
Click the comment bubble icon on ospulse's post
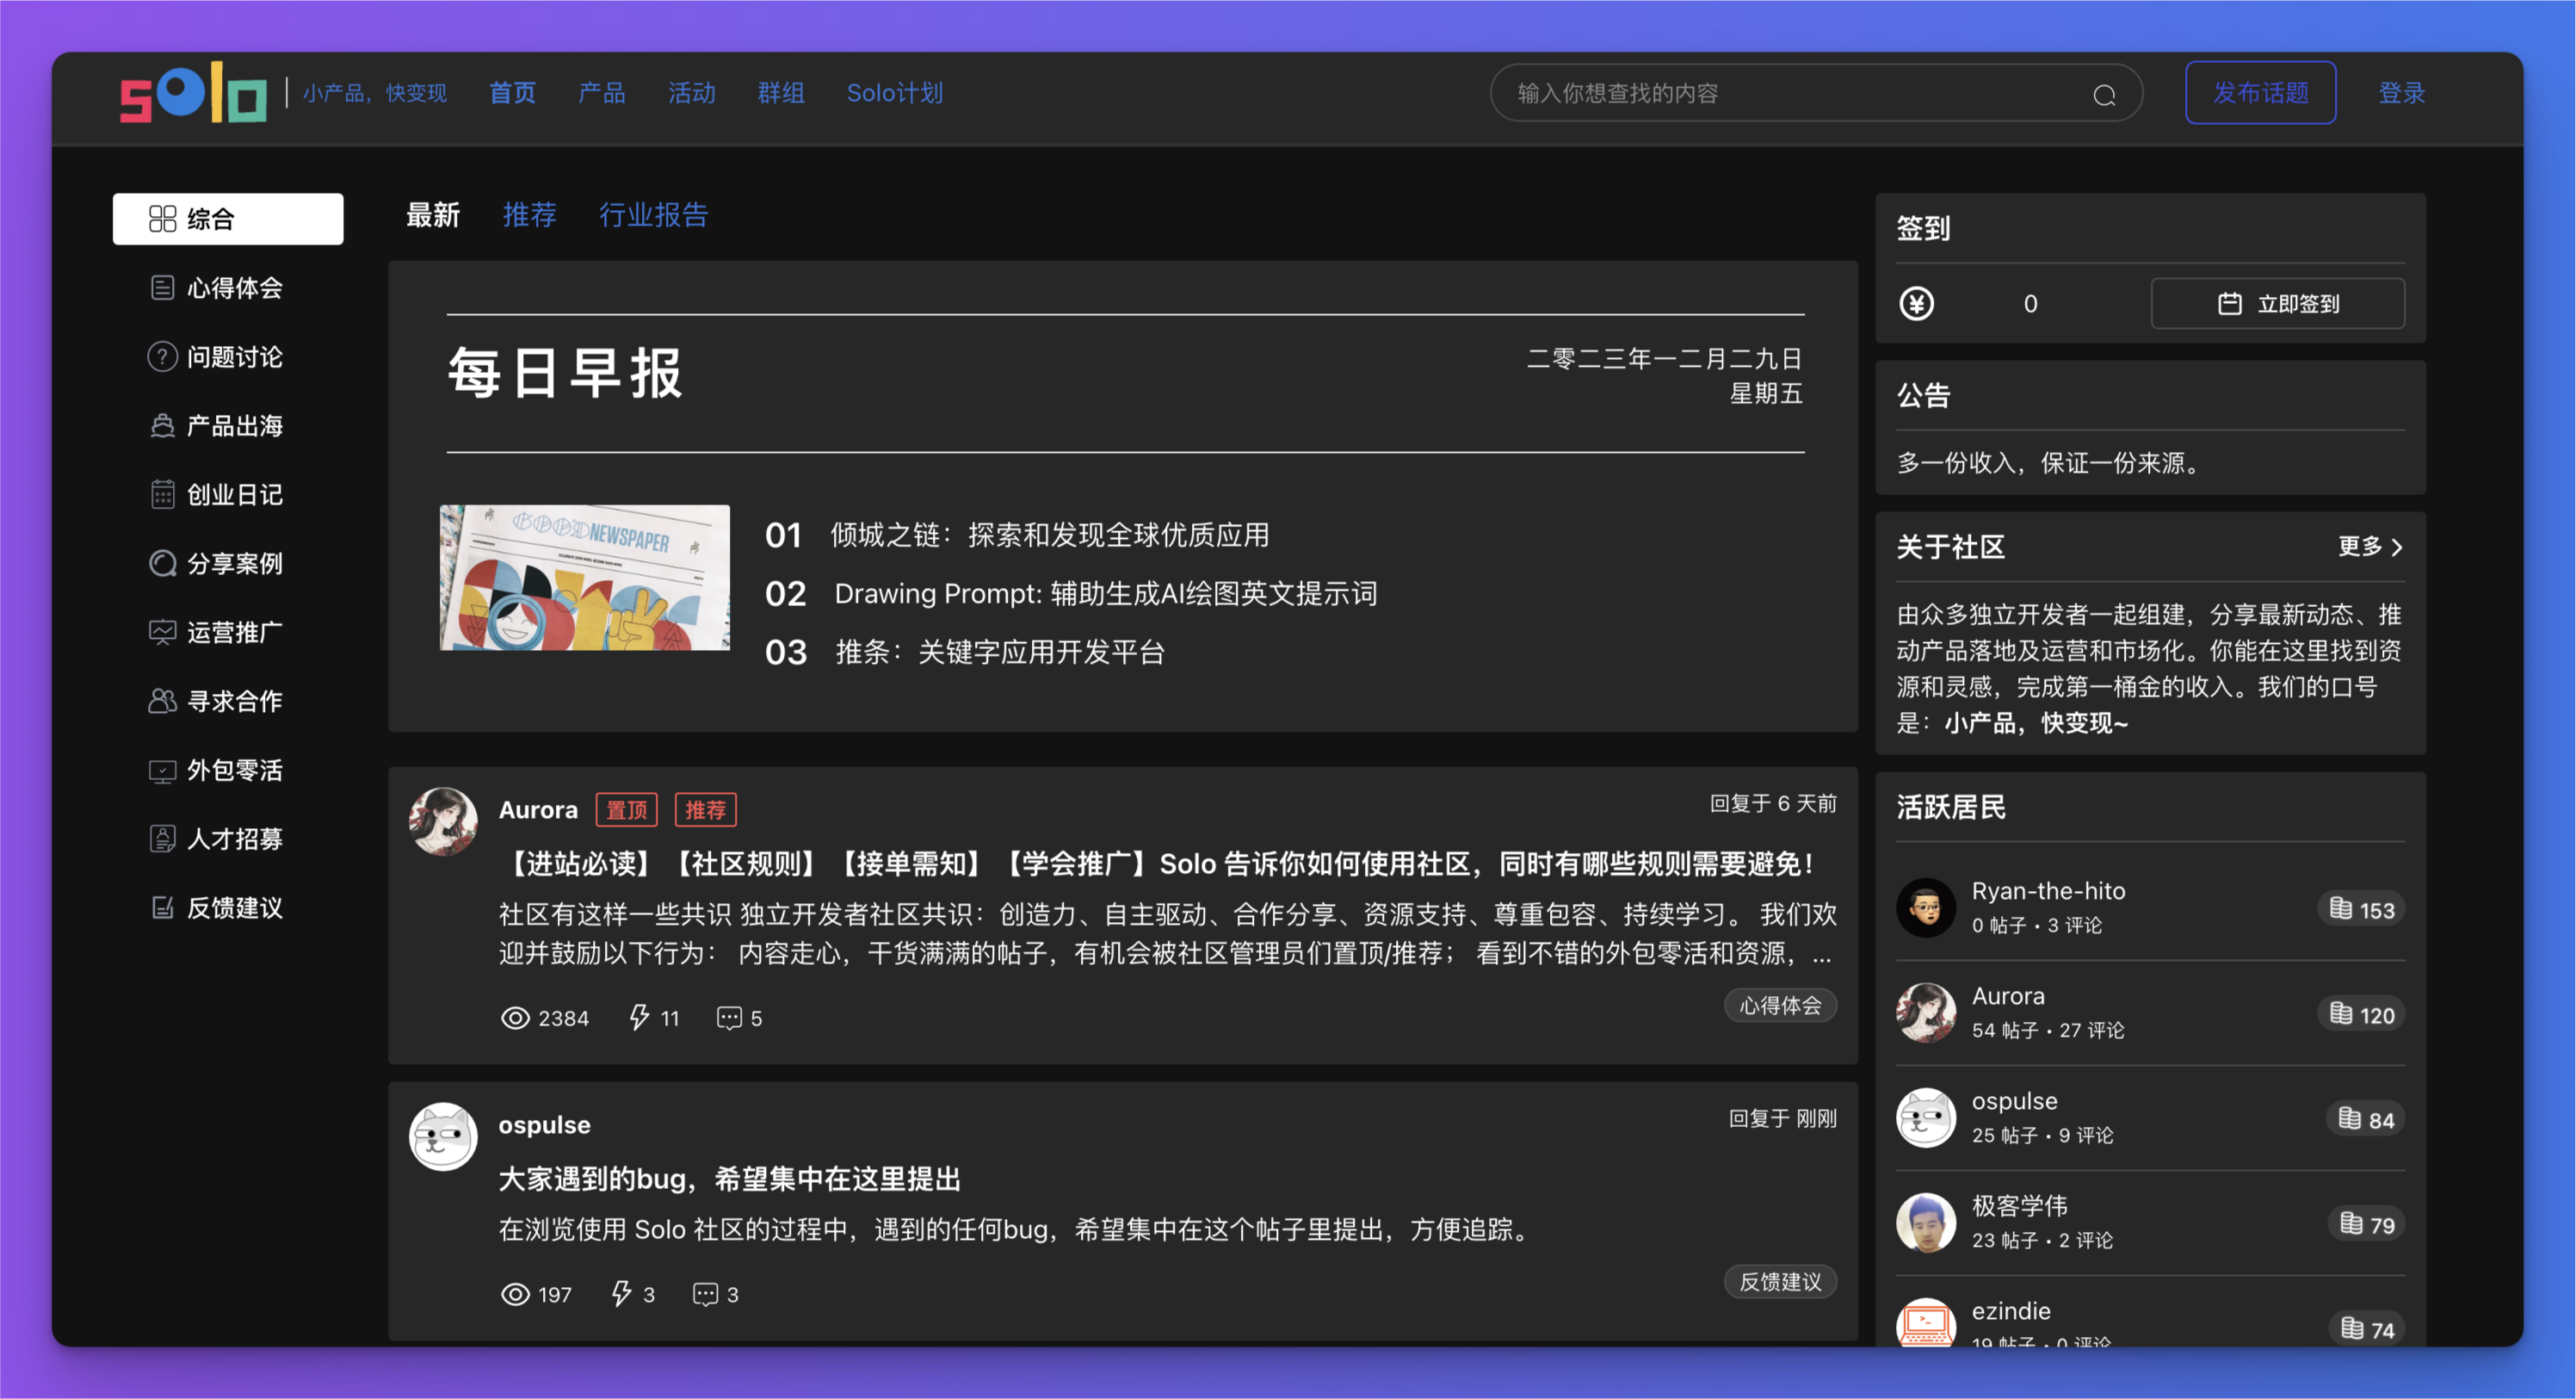coord(705,1294)
